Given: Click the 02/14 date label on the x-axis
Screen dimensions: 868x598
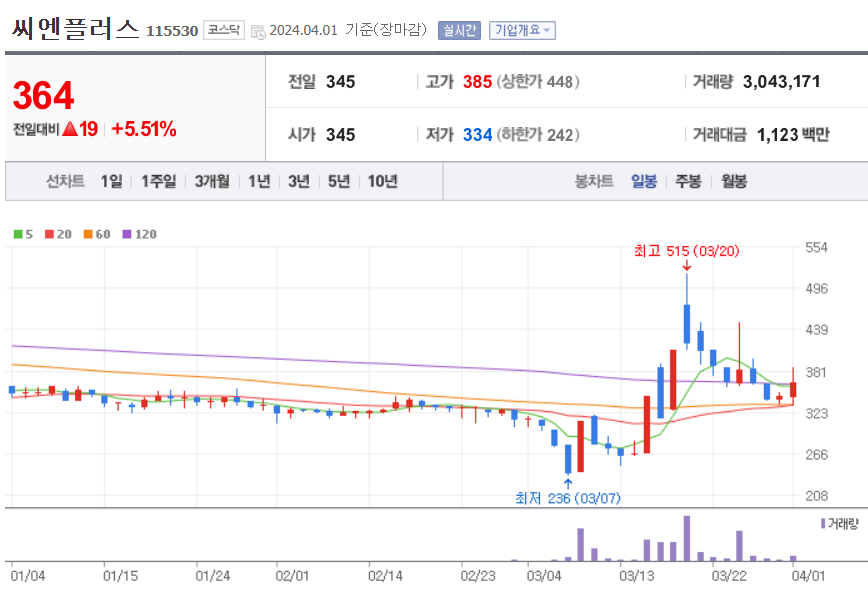Looking at the screenshot, I should [385, 576].
